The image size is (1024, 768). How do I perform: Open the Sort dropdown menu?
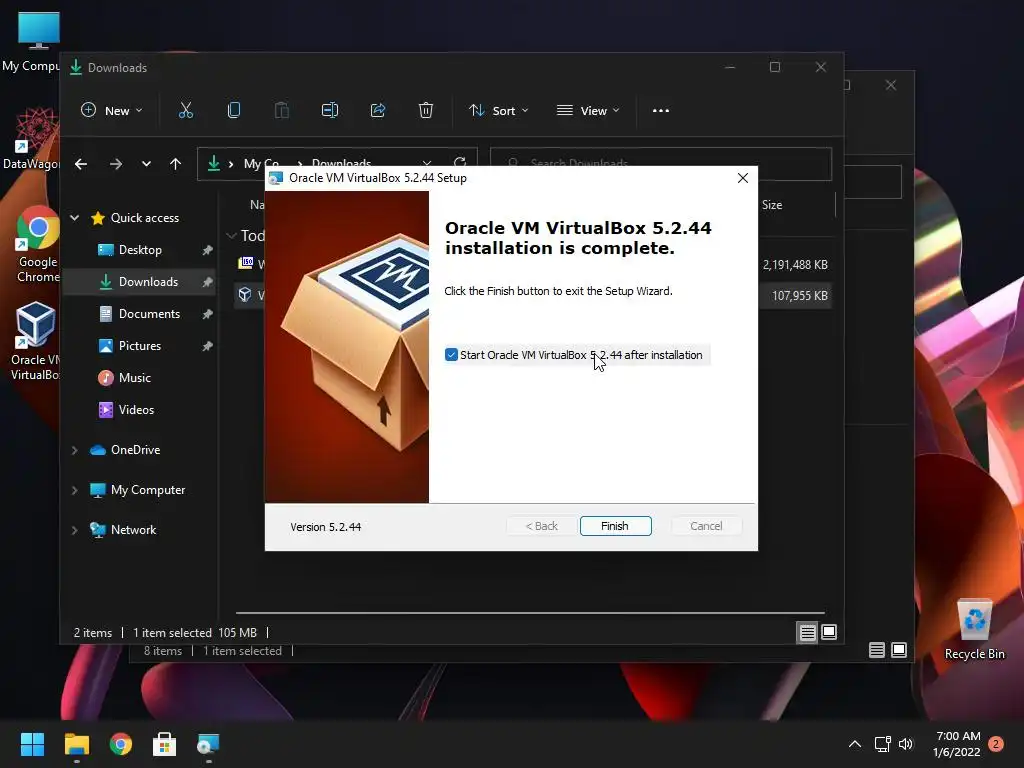tap(499, 110)
